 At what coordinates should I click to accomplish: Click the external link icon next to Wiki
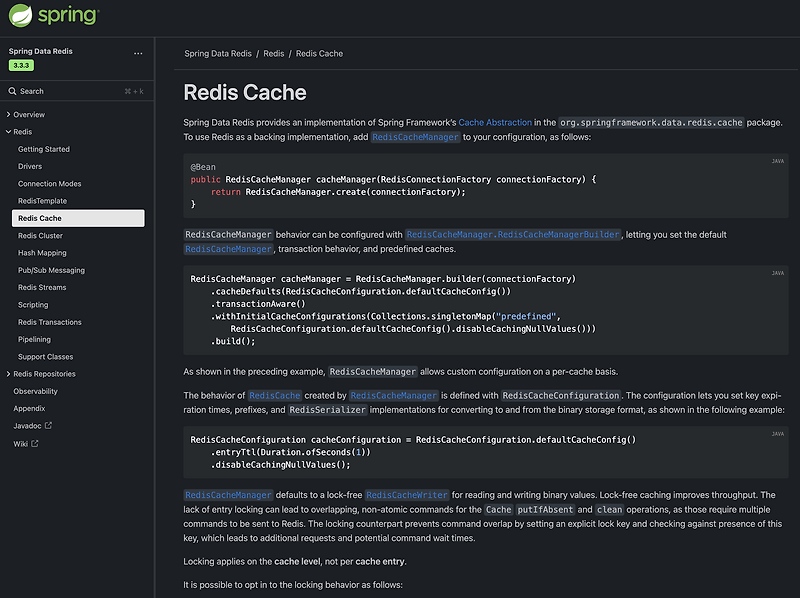[35, 443]
